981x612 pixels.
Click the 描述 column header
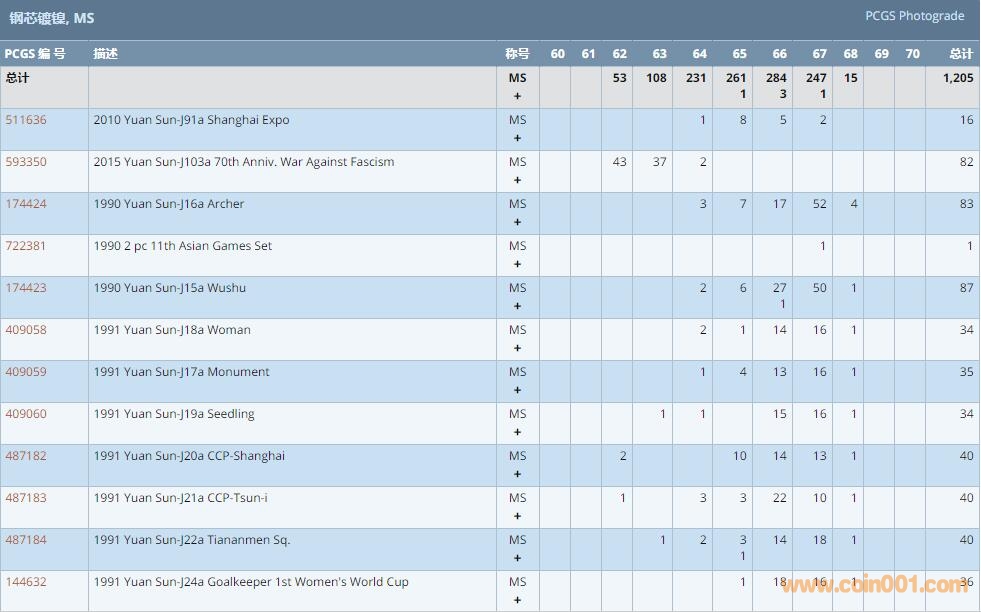105,54
